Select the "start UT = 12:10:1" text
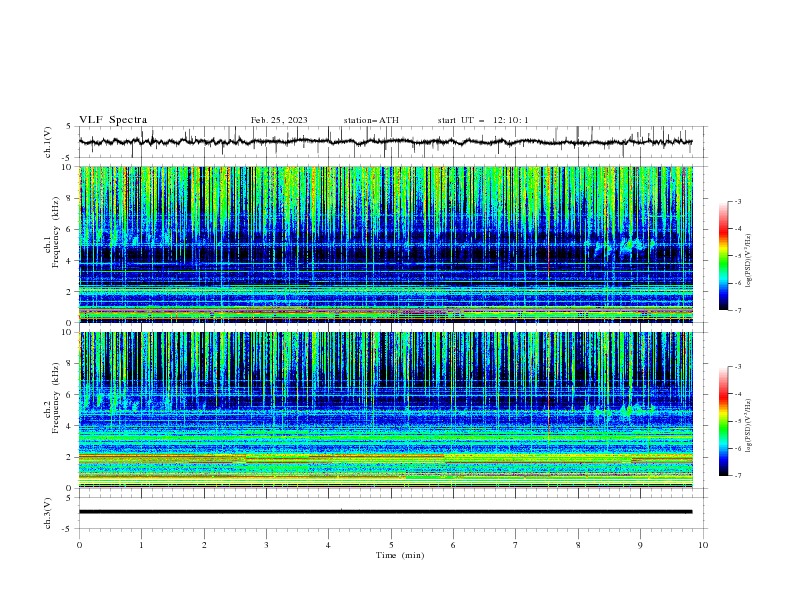792x612 pixels. point(483,120)
